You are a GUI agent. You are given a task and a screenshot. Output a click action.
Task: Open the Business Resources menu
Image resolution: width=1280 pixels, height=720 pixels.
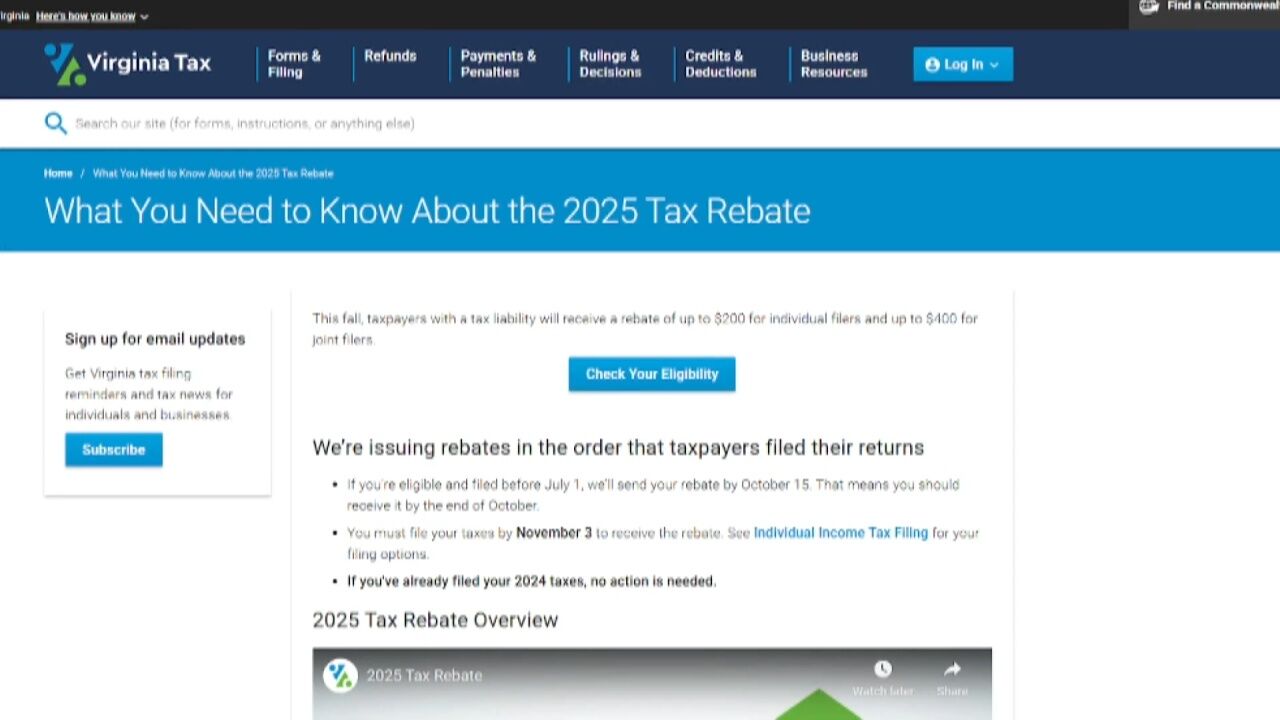click(833, 64)
